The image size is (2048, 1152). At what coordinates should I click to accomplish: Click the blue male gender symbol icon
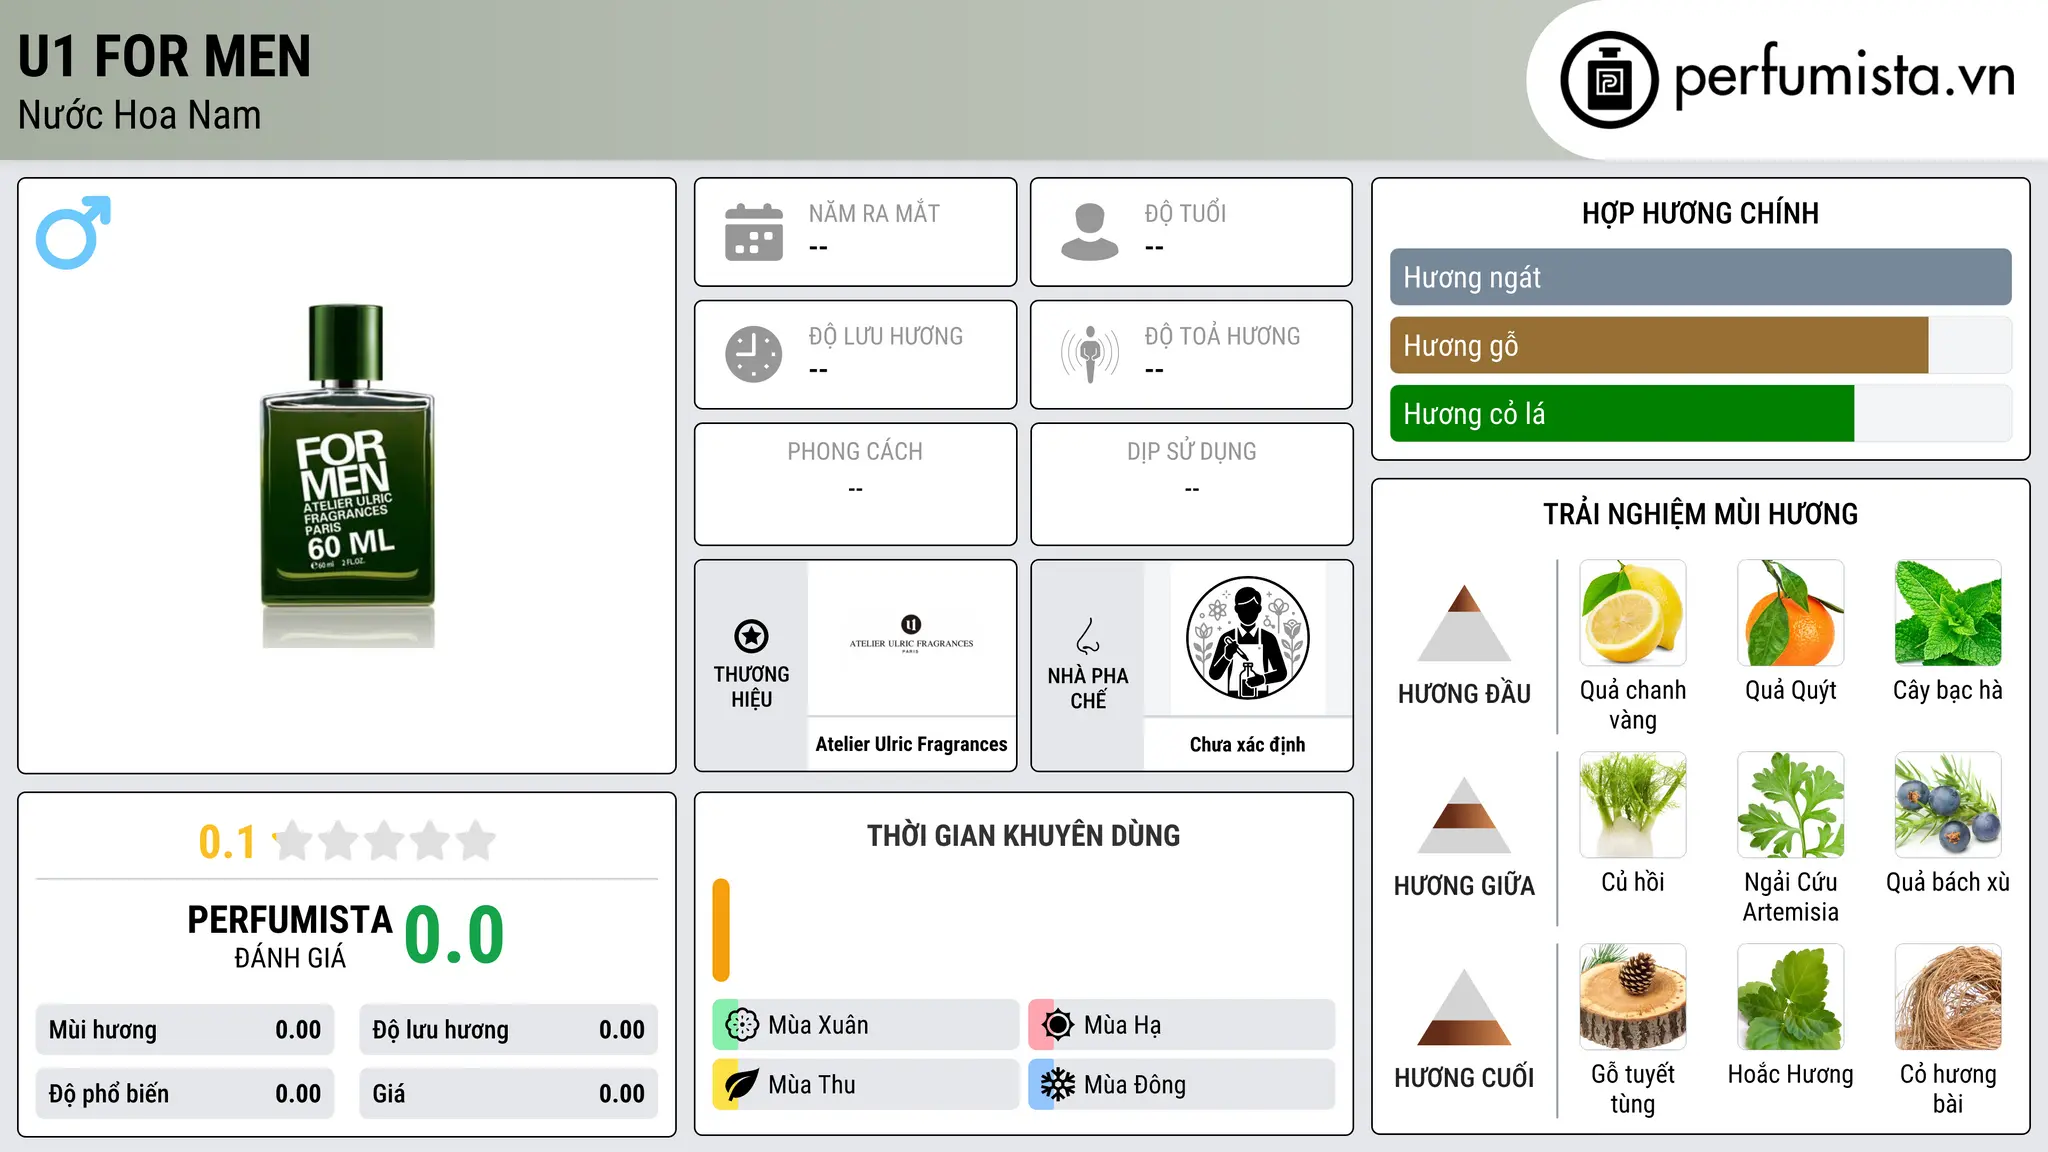[x=73, y=232]
